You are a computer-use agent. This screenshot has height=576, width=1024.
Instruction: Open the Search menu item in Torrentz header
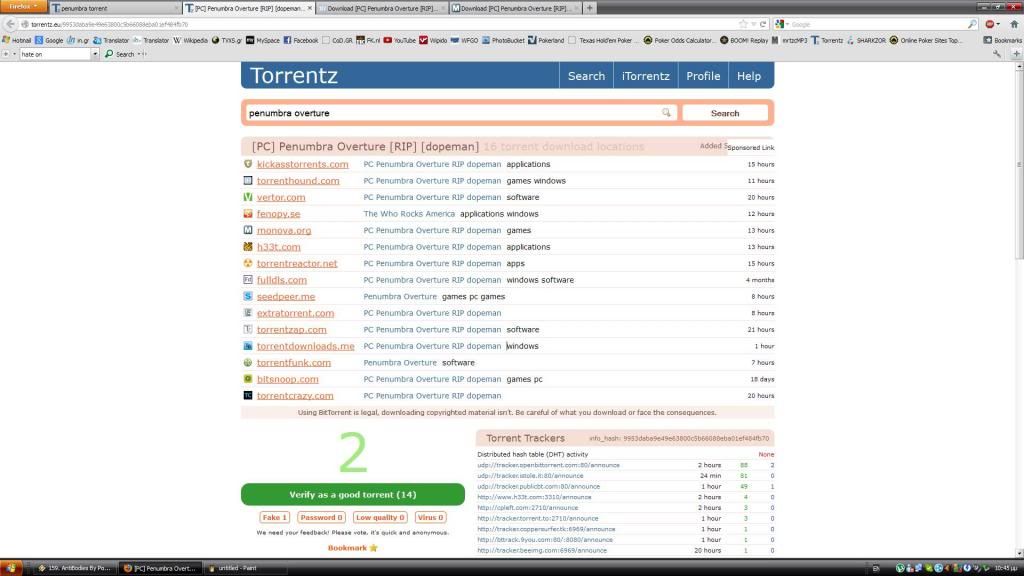(586, 76)
